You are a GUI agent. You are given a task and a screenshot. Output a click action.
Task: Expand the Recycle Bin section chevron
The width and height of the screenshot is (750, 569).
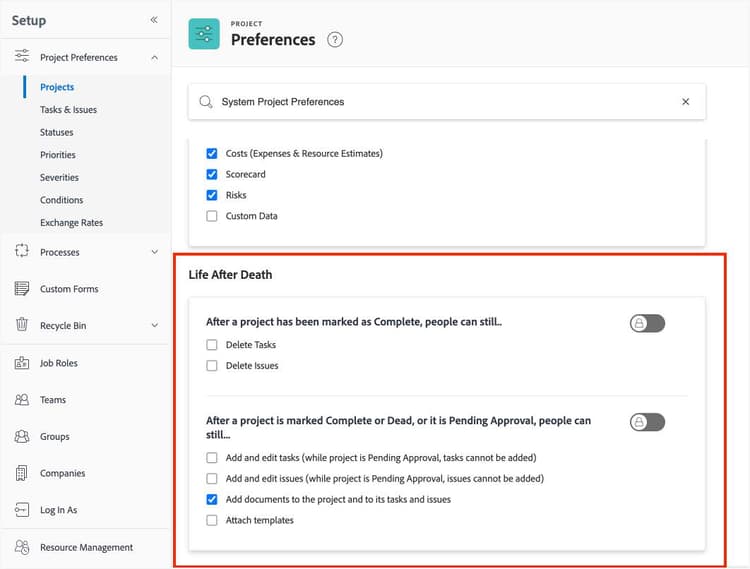click(x=154, y=325)
